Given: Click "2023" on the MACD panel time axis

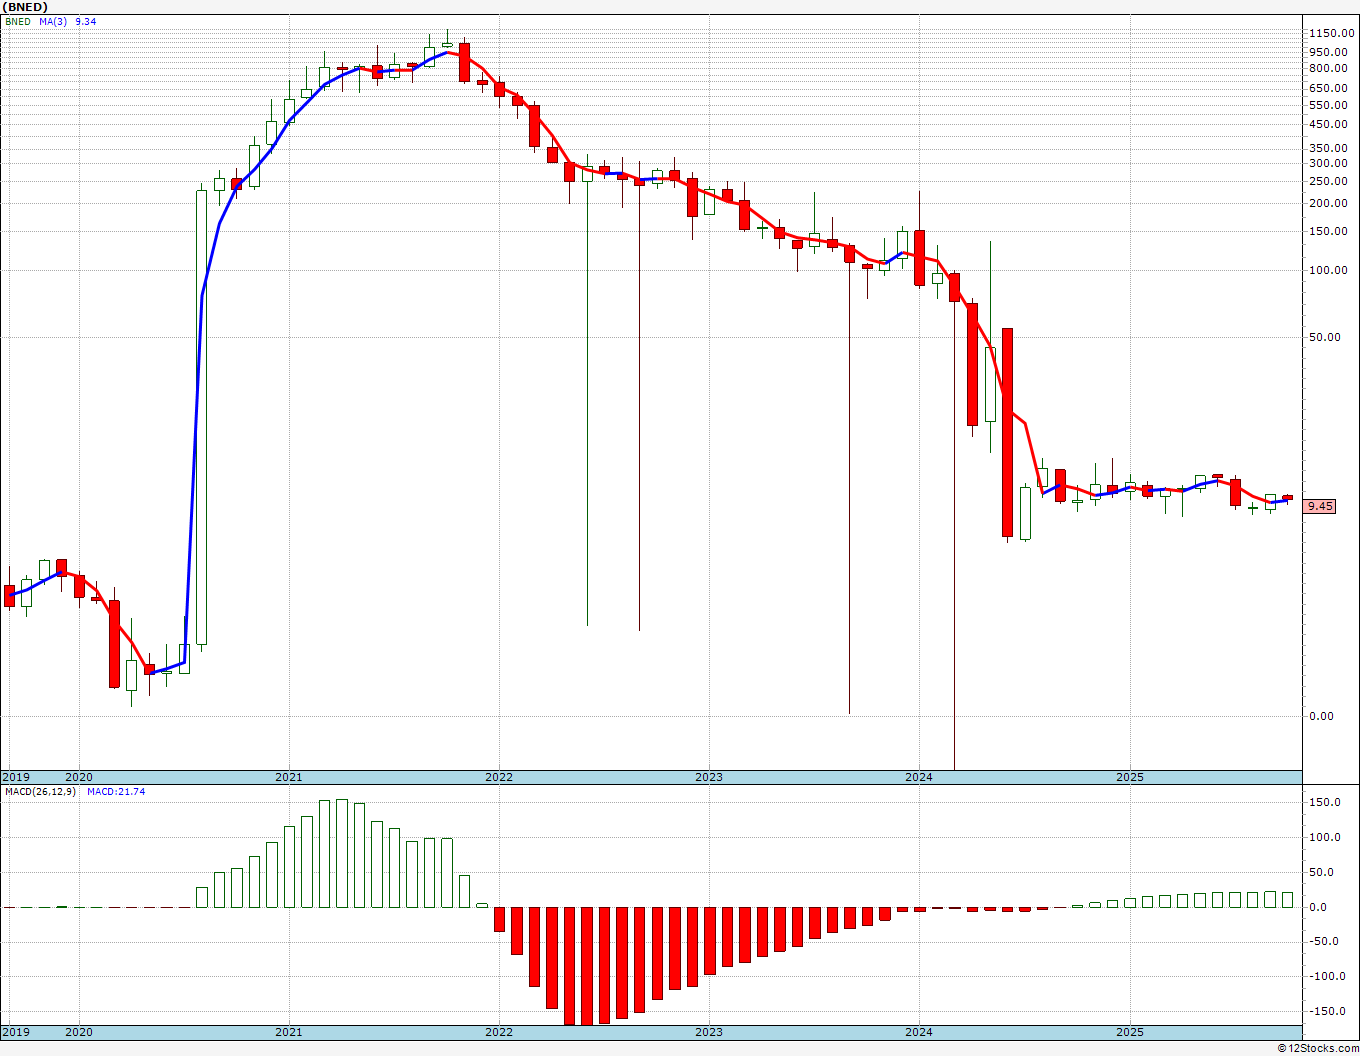Looking at the screenshot, I should point(708,1032).
